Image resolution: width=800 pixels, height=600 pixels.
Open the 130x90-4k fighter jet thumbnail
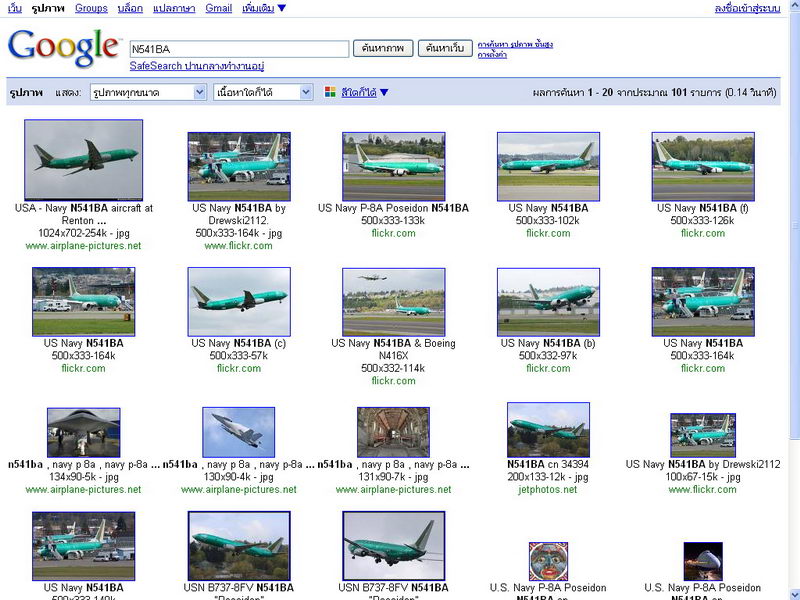coord(239,432)
